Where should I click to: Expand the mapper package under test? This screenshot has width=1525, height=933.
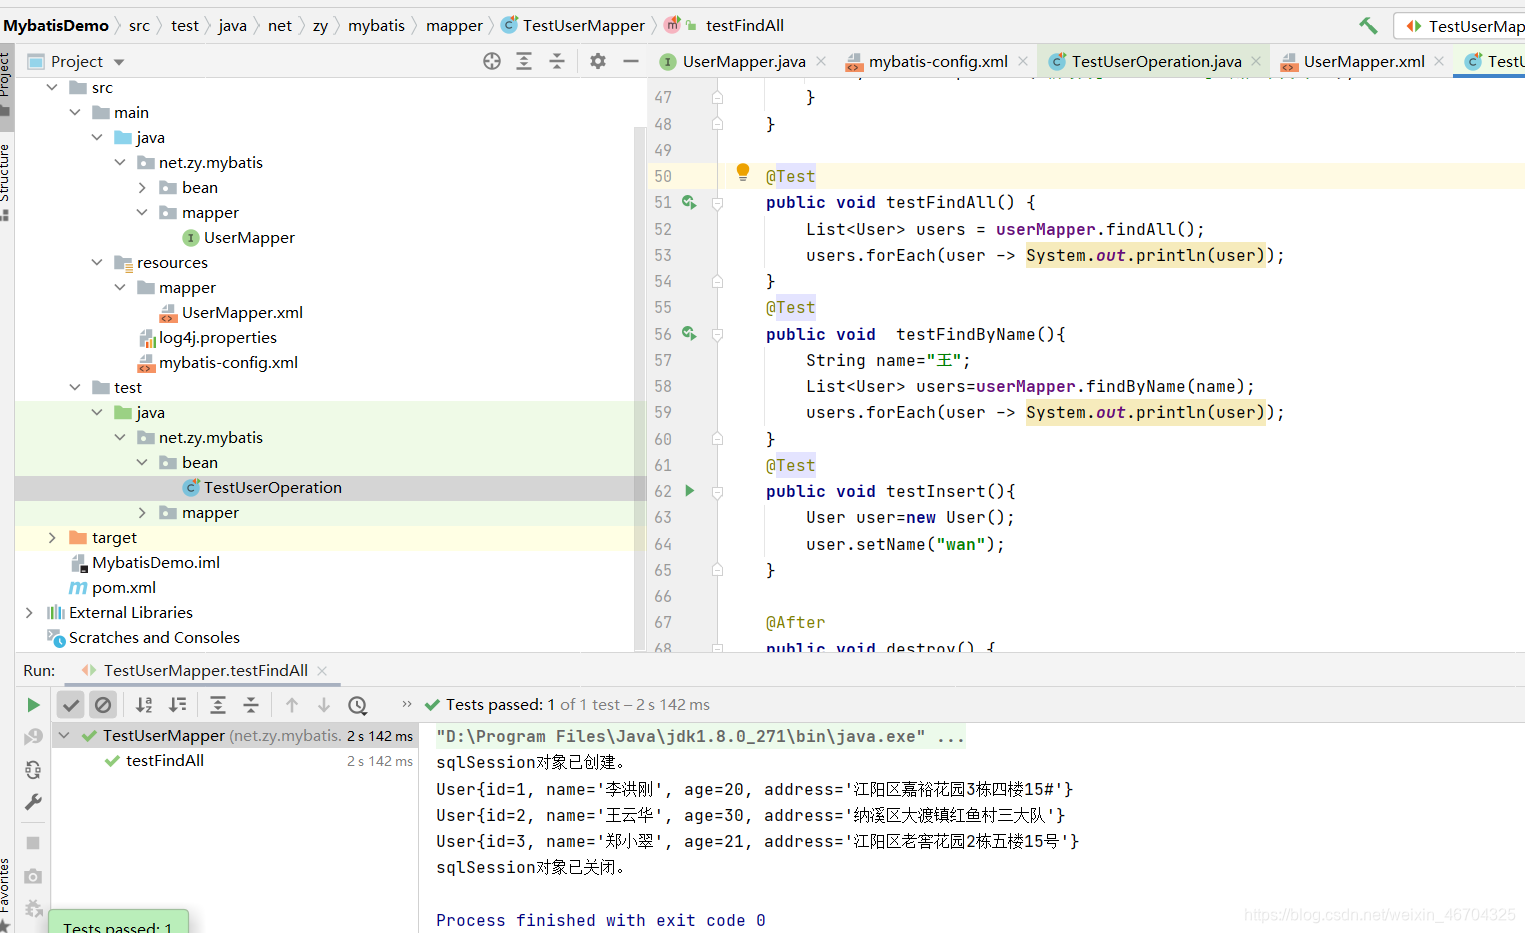pyautogui.click(x=142, y=512)
